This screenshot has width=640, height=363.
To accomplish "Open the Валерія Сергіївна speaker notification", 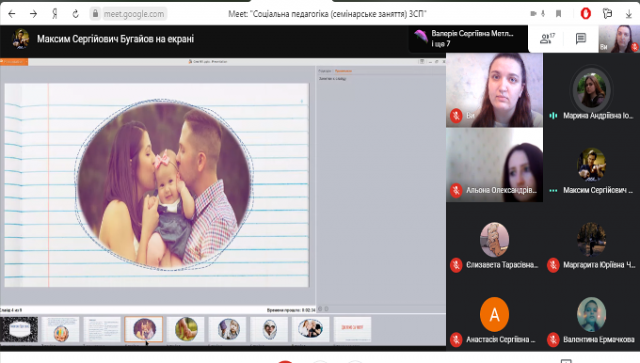I will pyautogui.click(x=468, y=38).
